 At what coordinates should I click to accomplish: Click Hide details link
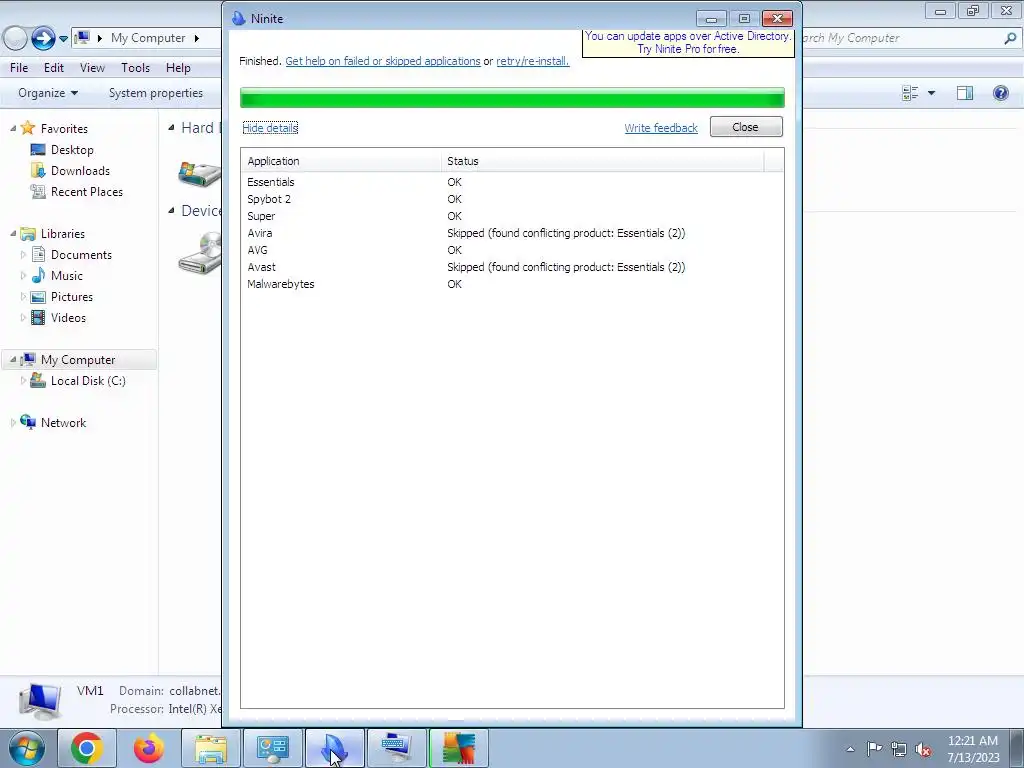270,127
